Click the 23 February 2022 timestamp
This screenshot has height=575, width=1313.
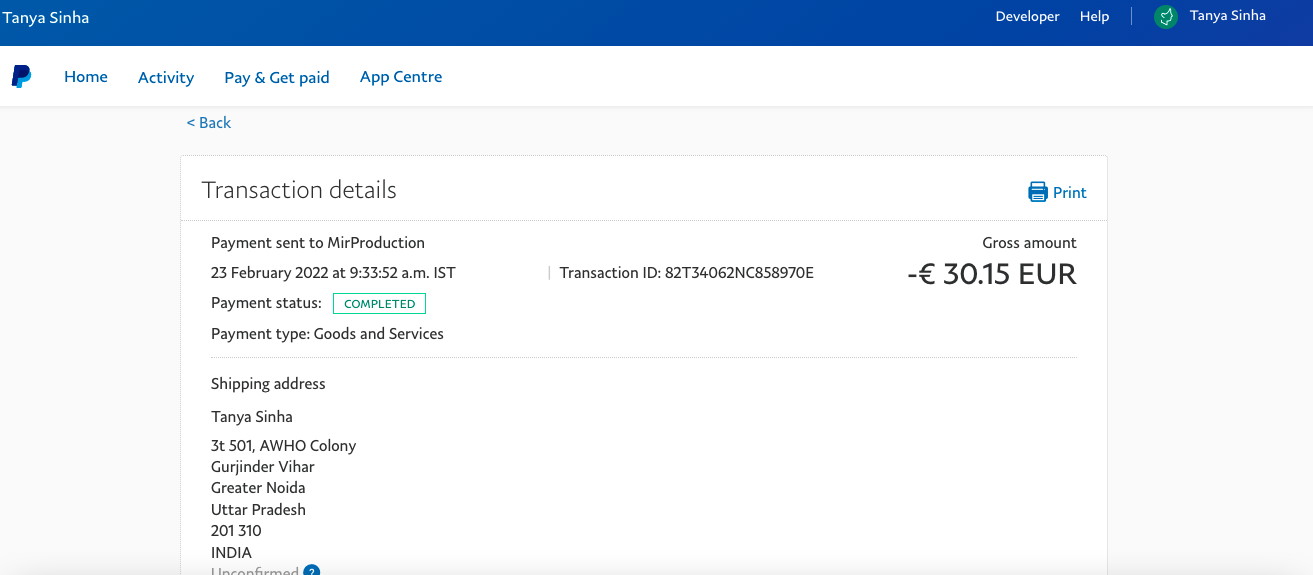coord(333,272)
